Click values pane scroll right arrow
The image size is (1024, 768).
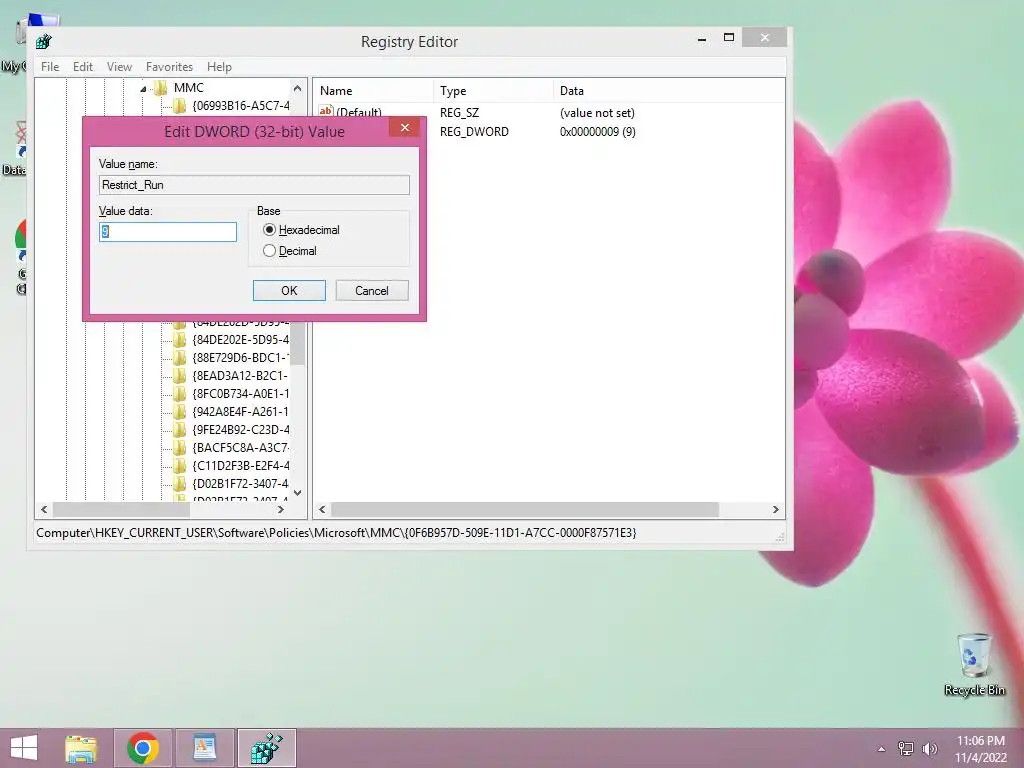click(x=776, y=509)
